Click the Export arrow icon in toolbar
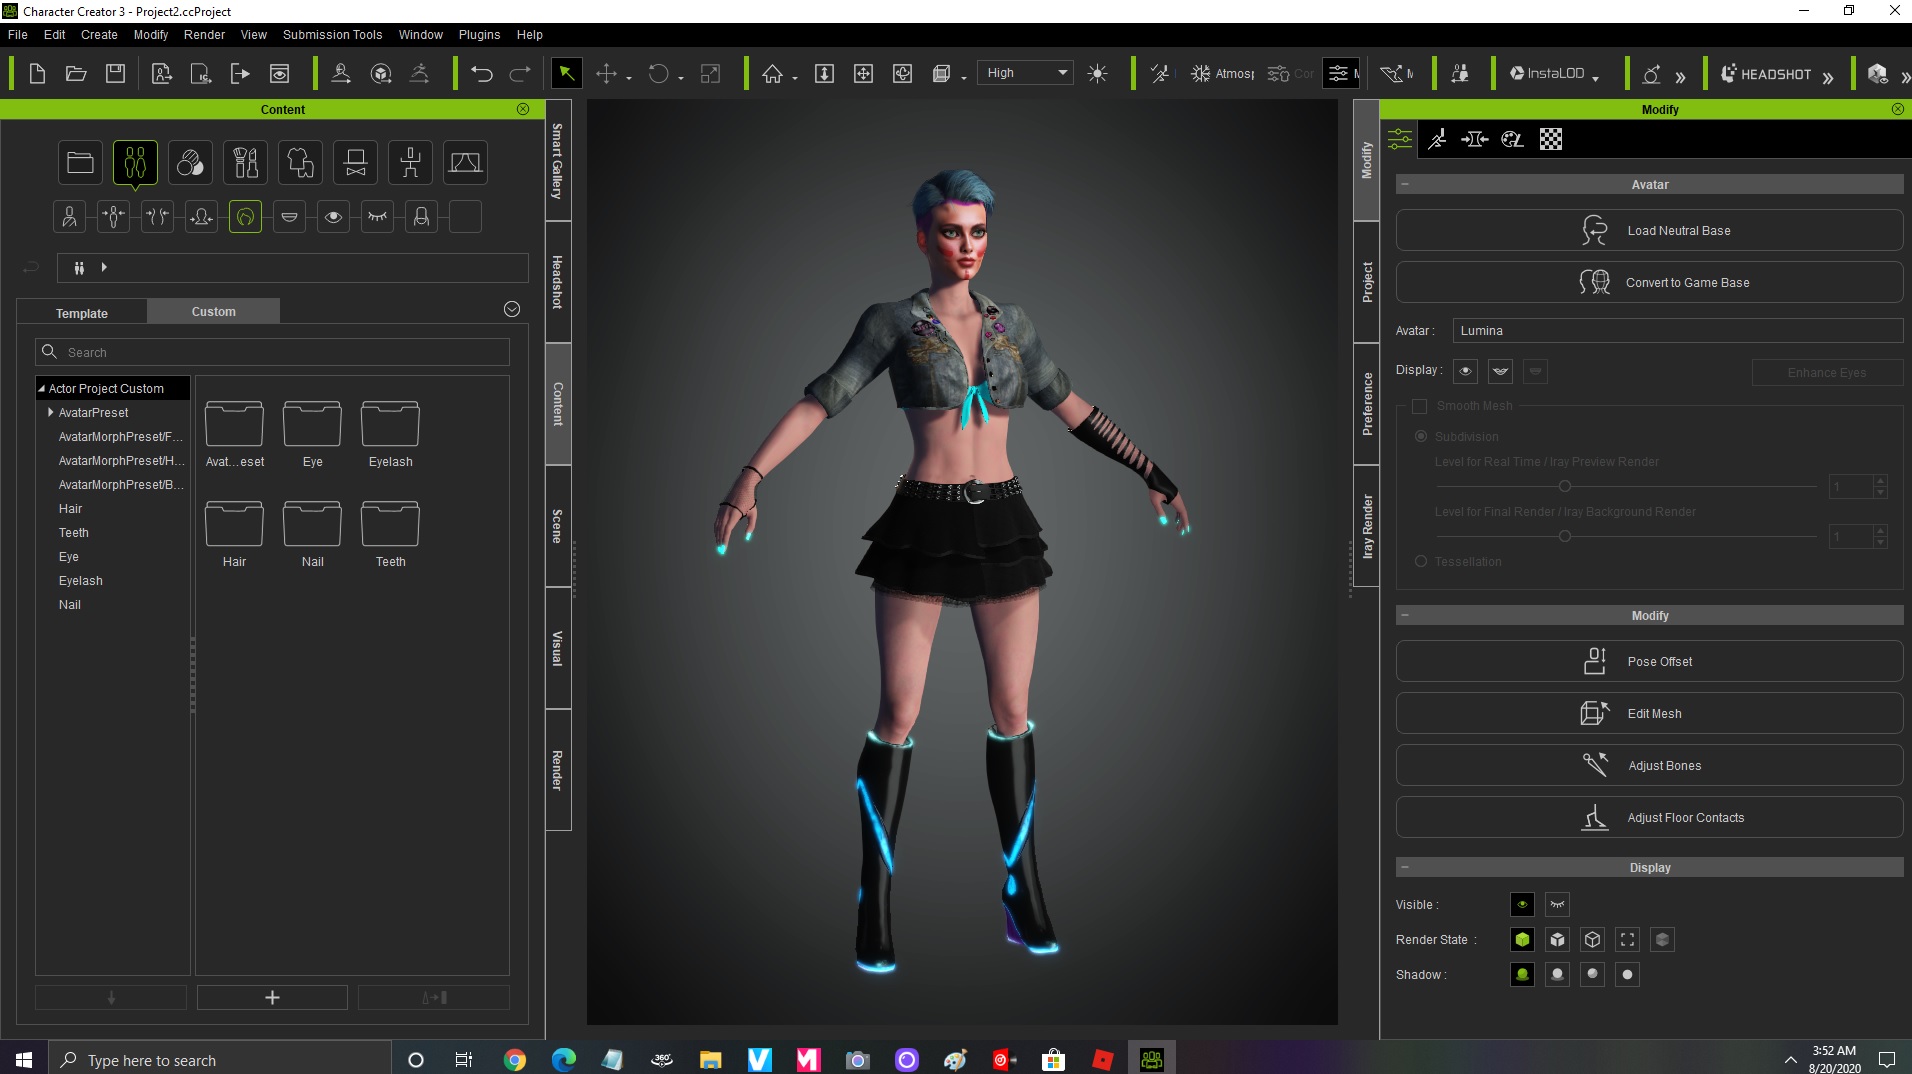Viewport: 1912px width, 1074px height. [240, 73]
